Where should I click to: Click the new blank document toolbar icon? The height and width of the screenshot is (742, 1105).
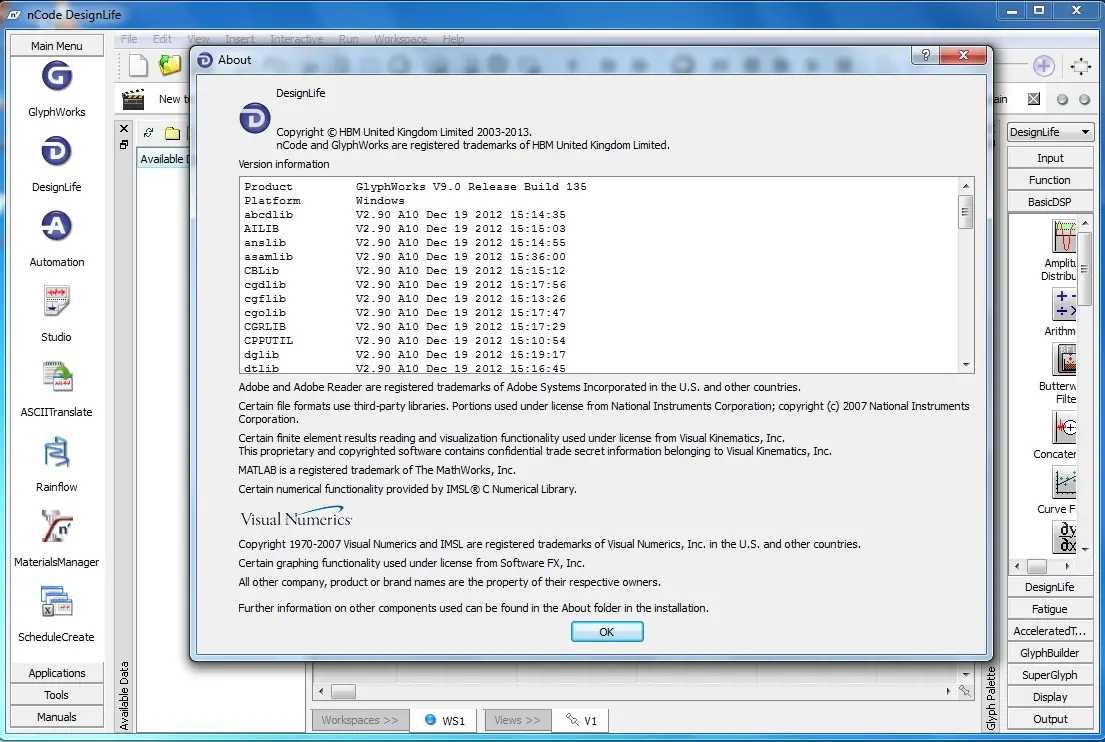pyautogui.click(x=138, y=65)
